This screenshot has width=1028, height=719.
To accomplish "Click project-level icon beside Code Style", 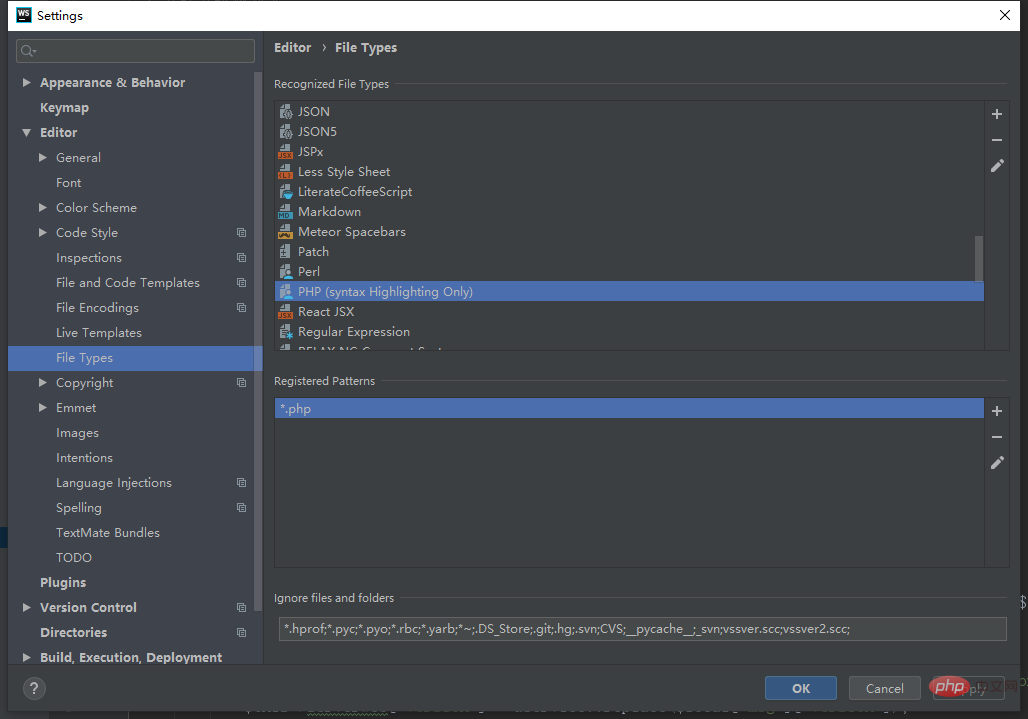I will pos(241,233).
